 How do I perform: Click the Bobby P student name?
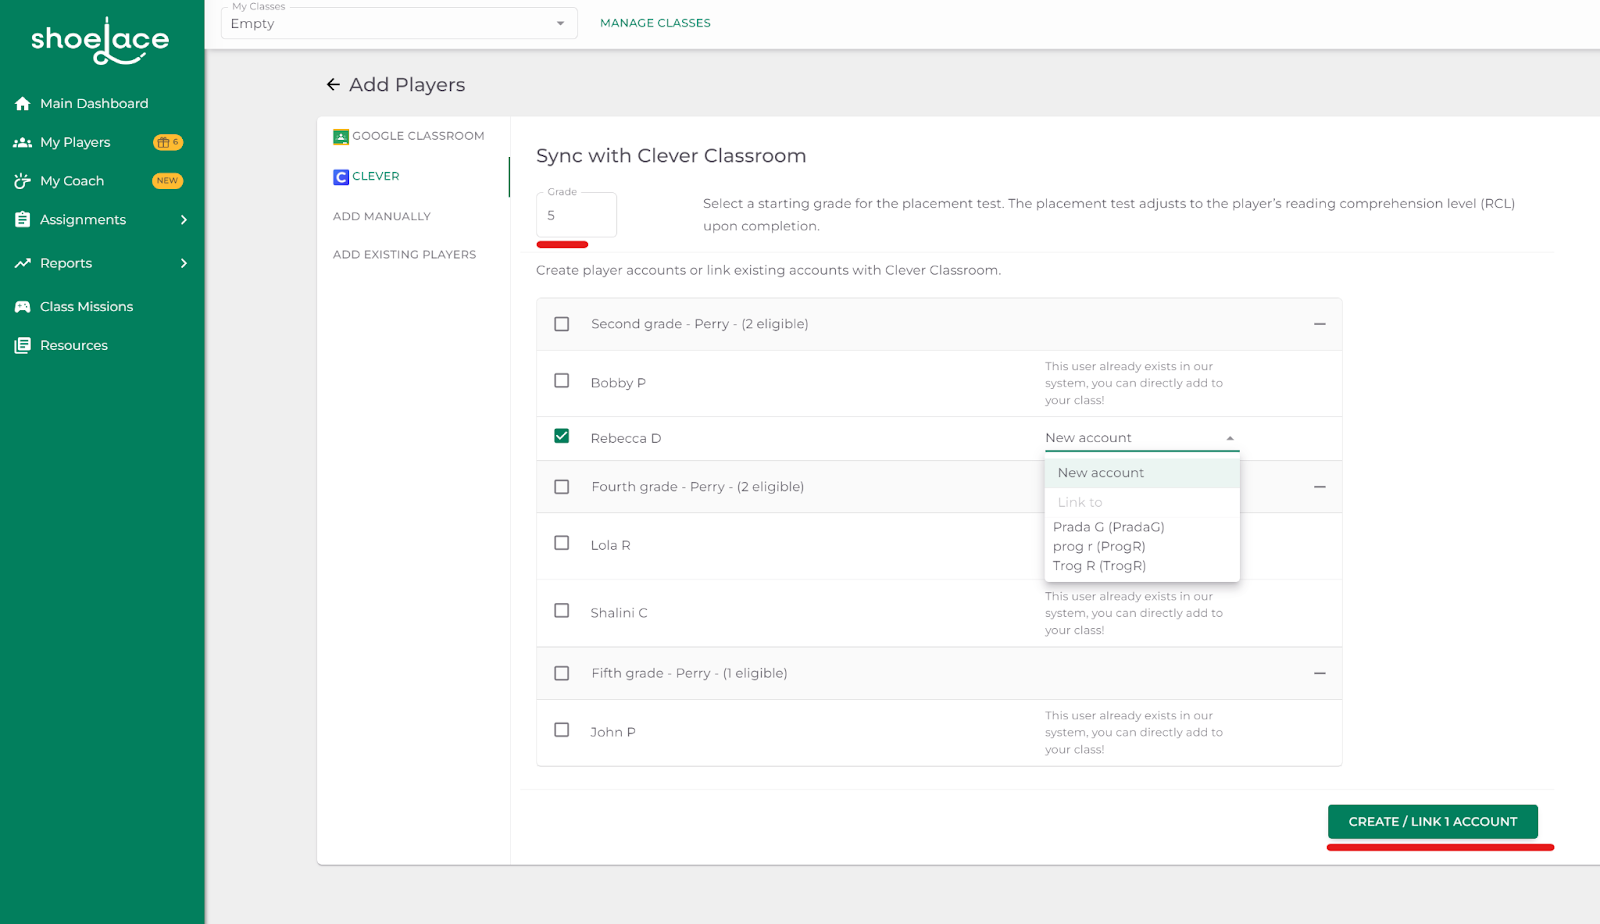[x=618, y=383]
